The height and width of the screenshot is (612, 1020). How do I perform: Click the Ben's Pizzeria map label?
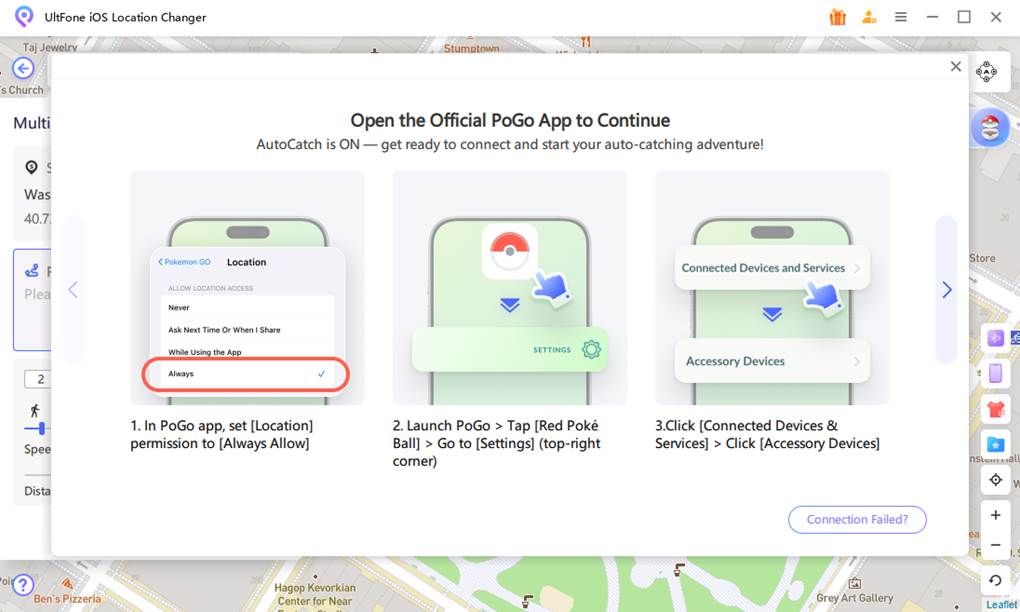(x=67, y=599)
